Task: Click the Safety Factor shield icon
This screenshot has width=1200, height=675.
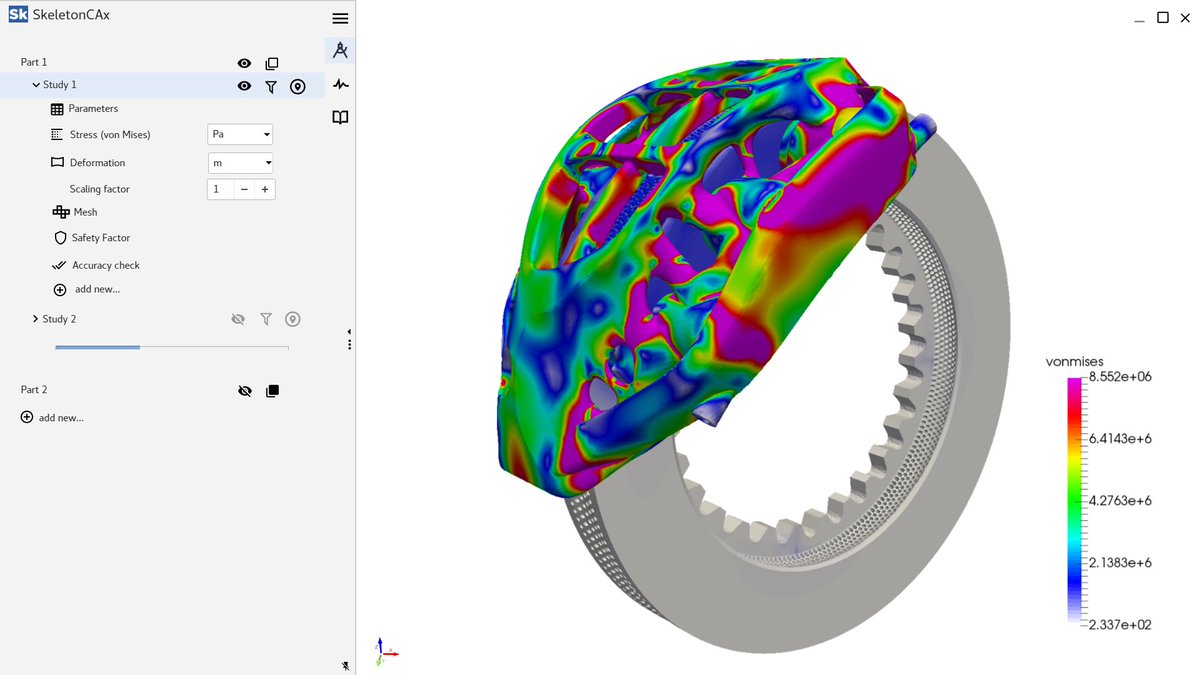Action: point(60,238)
